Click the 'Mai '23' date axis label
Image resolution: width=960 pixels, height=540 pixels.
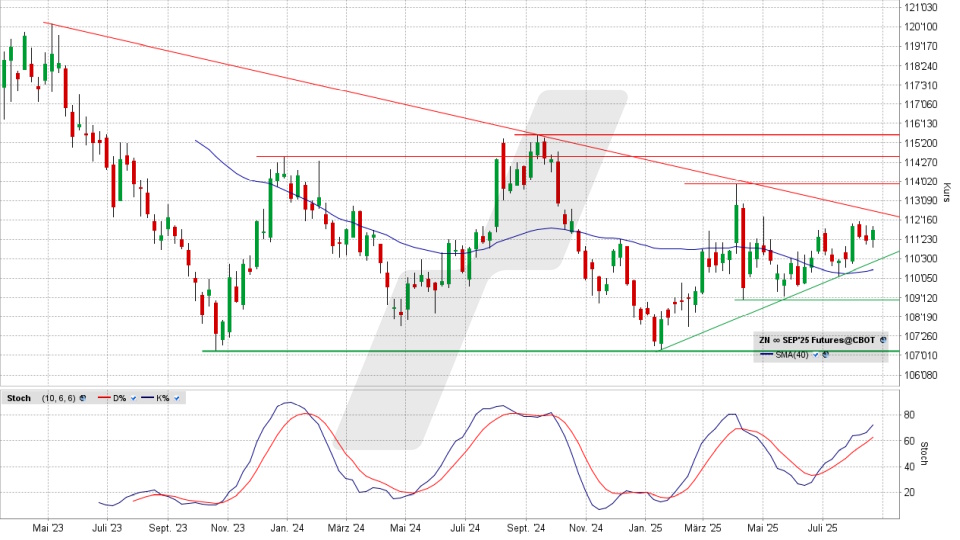48,528
